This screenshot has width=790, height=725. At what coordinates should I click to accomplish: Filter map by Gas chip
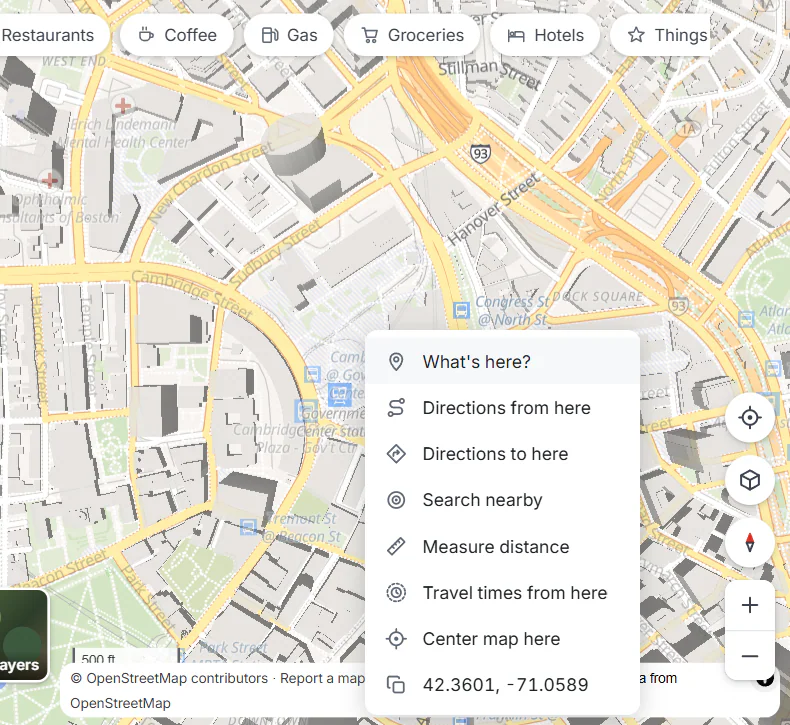289,35
